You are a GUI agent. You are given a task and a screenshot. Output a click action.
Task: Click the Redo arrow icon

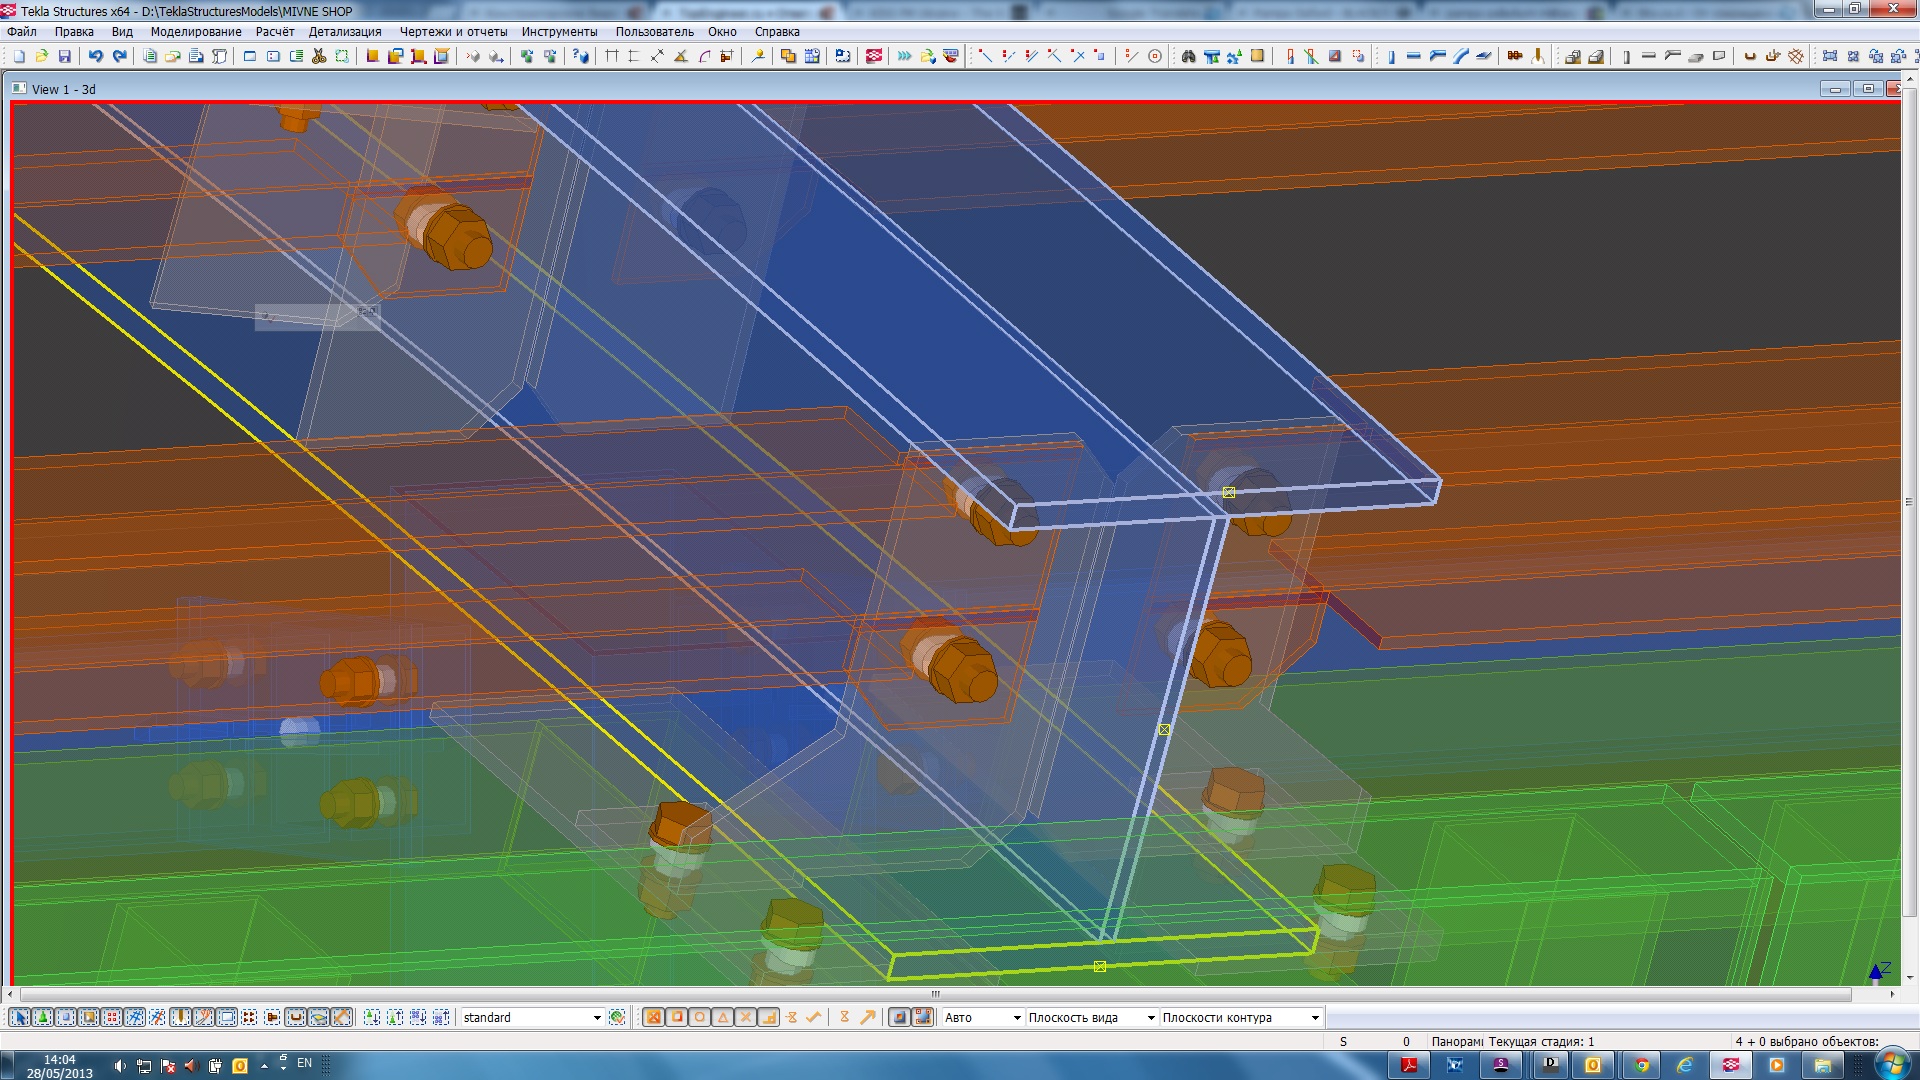pos(119,56)
